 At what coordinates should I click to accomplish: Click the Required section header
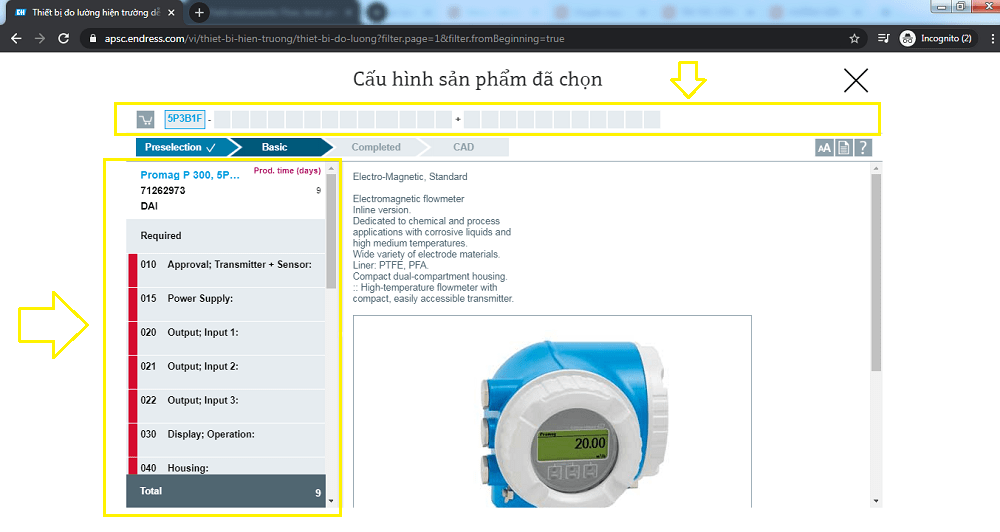(x=226, y=236)
